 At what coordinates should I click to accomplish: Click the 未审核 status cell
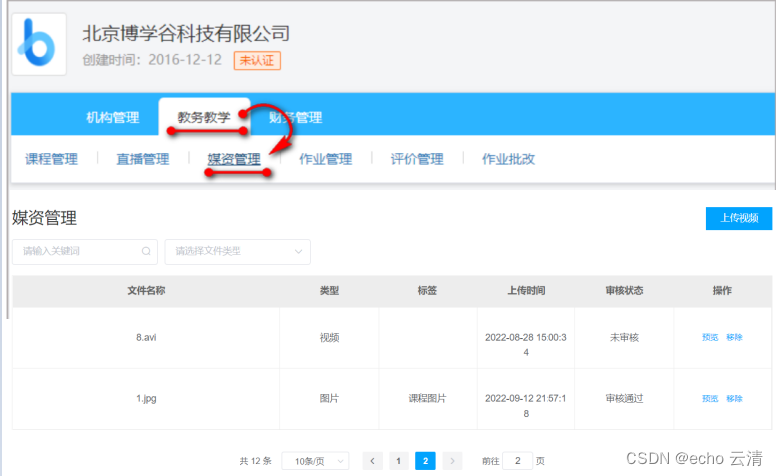click(x=624, y=338)
